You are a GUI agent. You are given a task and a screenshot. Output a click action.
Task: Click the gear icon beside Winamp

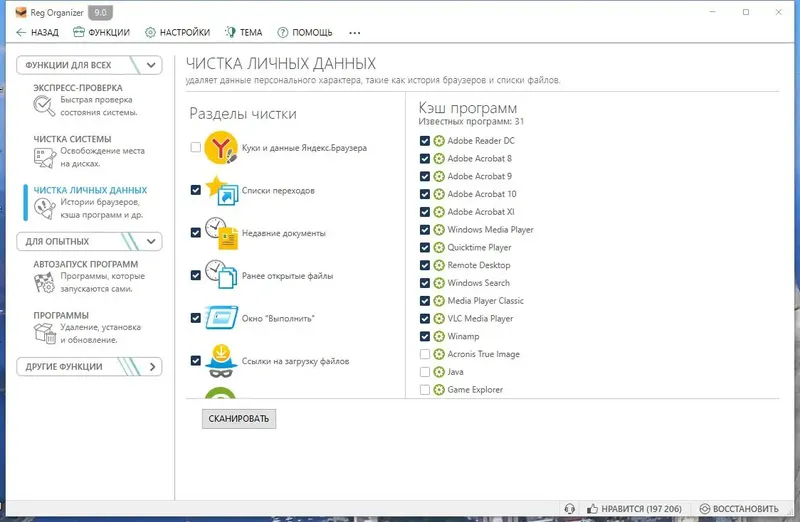click(439, 336)
